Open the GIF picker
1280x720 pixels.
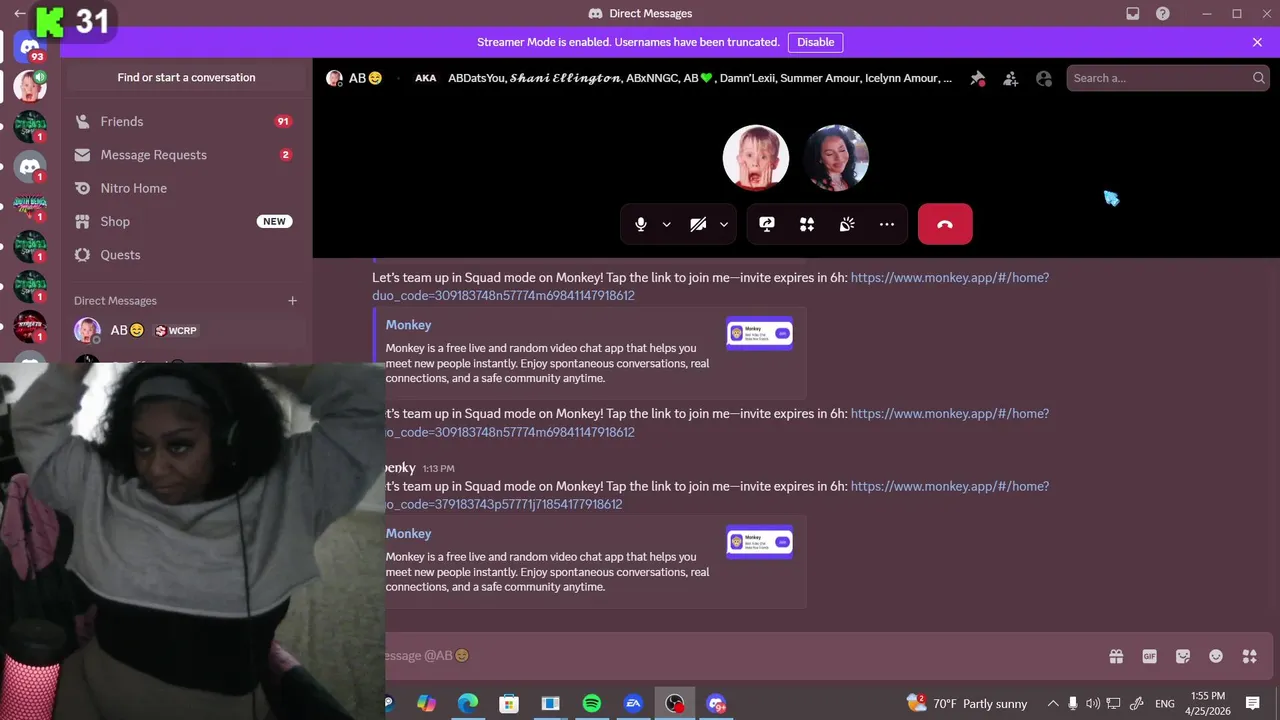(1150, 656)
